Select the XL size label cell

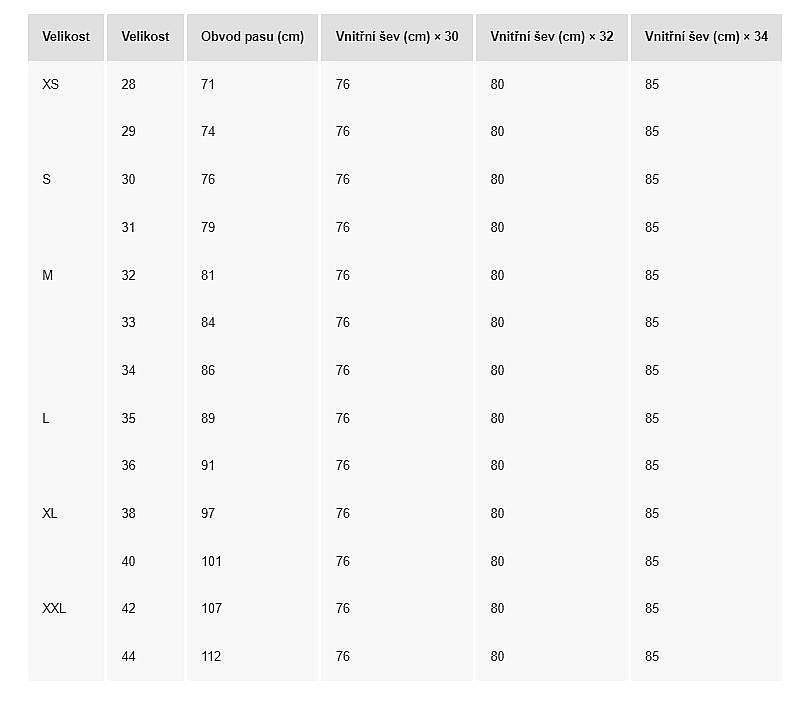[50, 513]
